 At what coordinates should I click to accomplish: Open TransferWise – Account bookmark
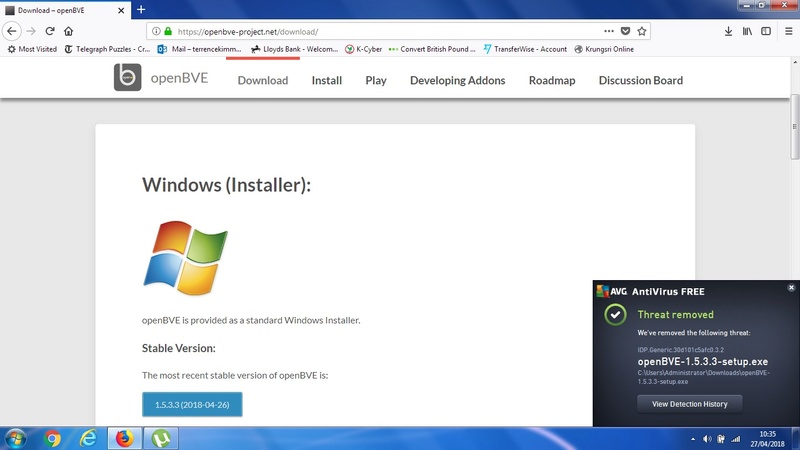click(524, 49)
